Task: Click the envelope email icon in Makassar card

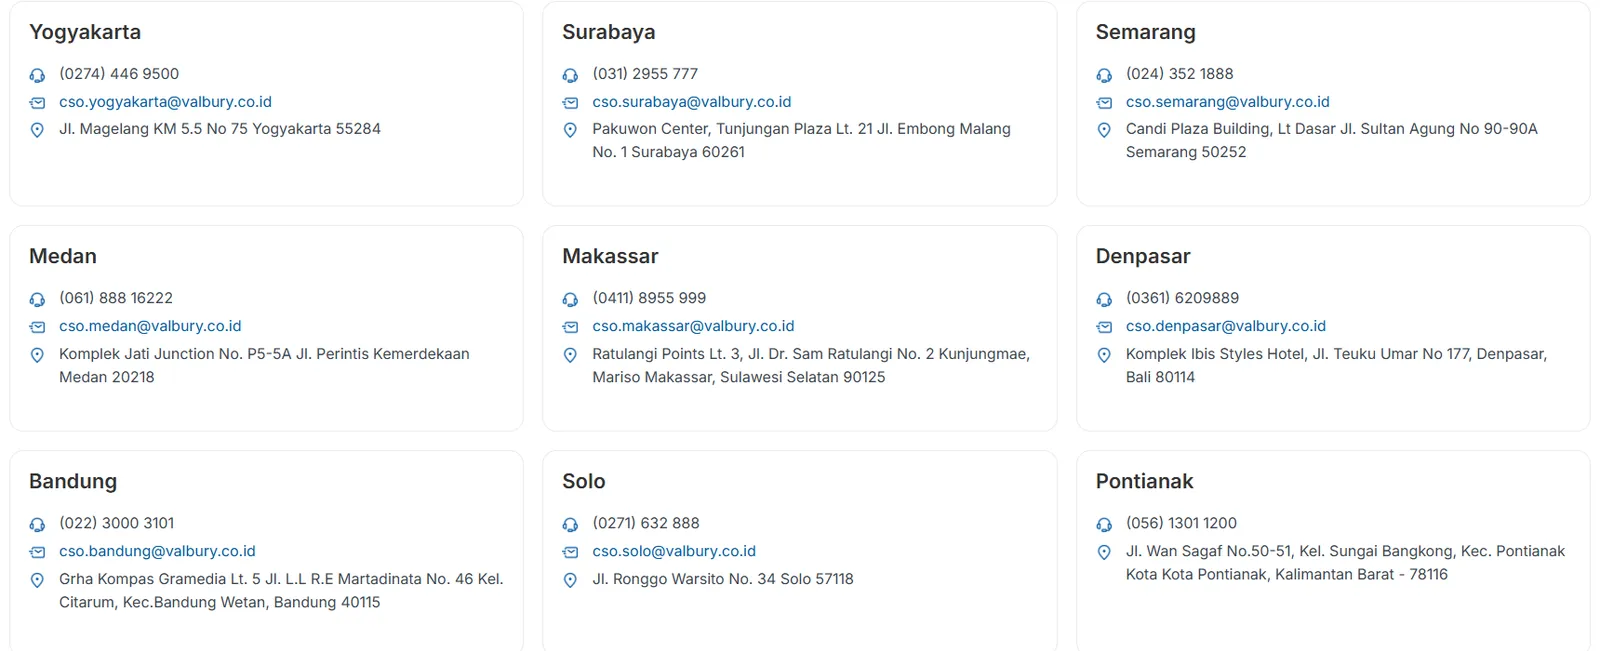Action: 570,327
